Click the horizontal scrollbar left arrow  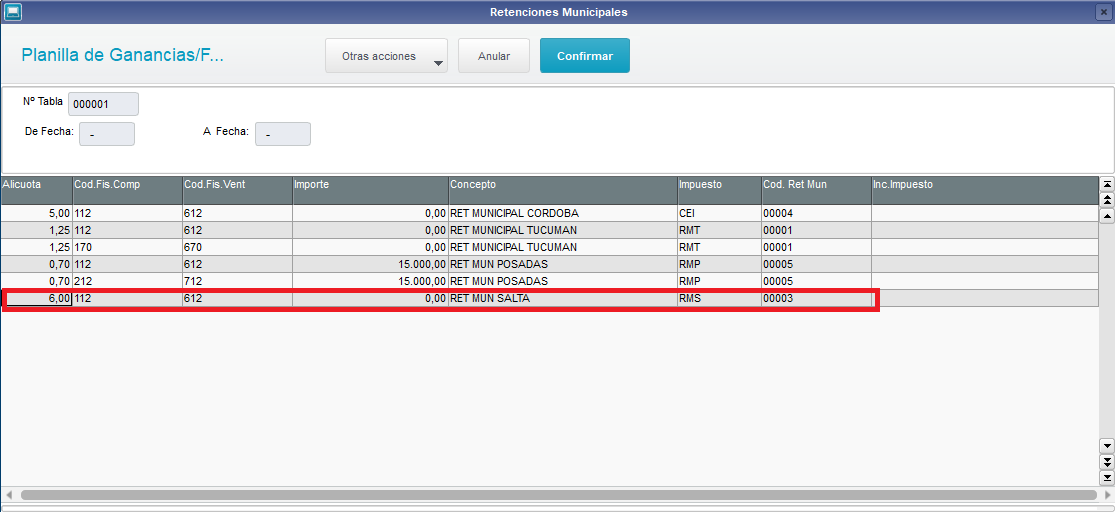click(9, 494)
